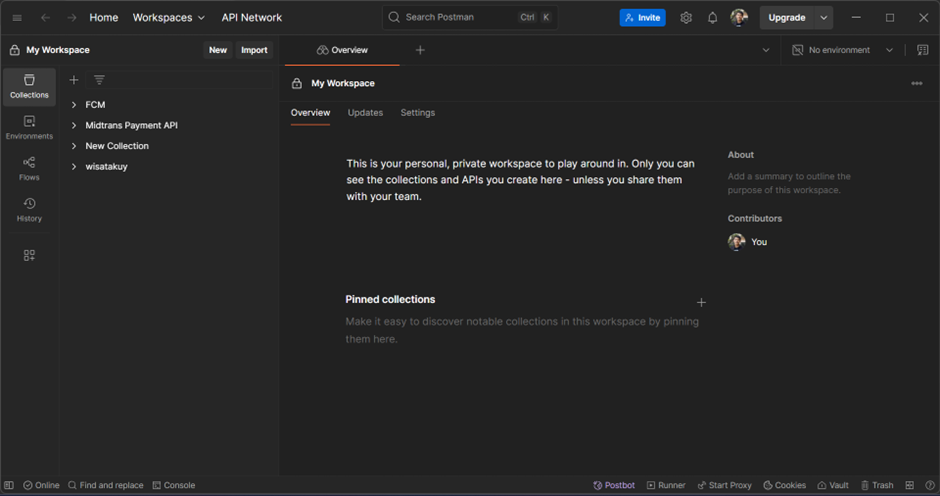Open the Collections sidebar section
Image resolution: width=940 pixels, height=496 pixels.
[29, 86]
